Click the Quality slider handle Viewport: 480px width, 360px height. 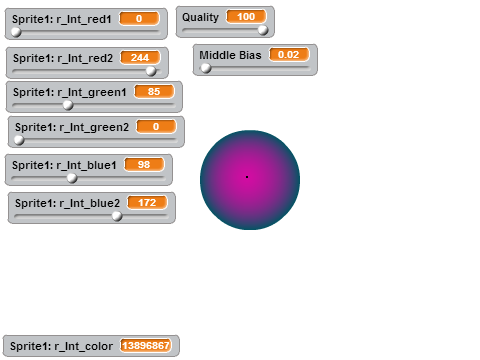click(x=263, y=30)
